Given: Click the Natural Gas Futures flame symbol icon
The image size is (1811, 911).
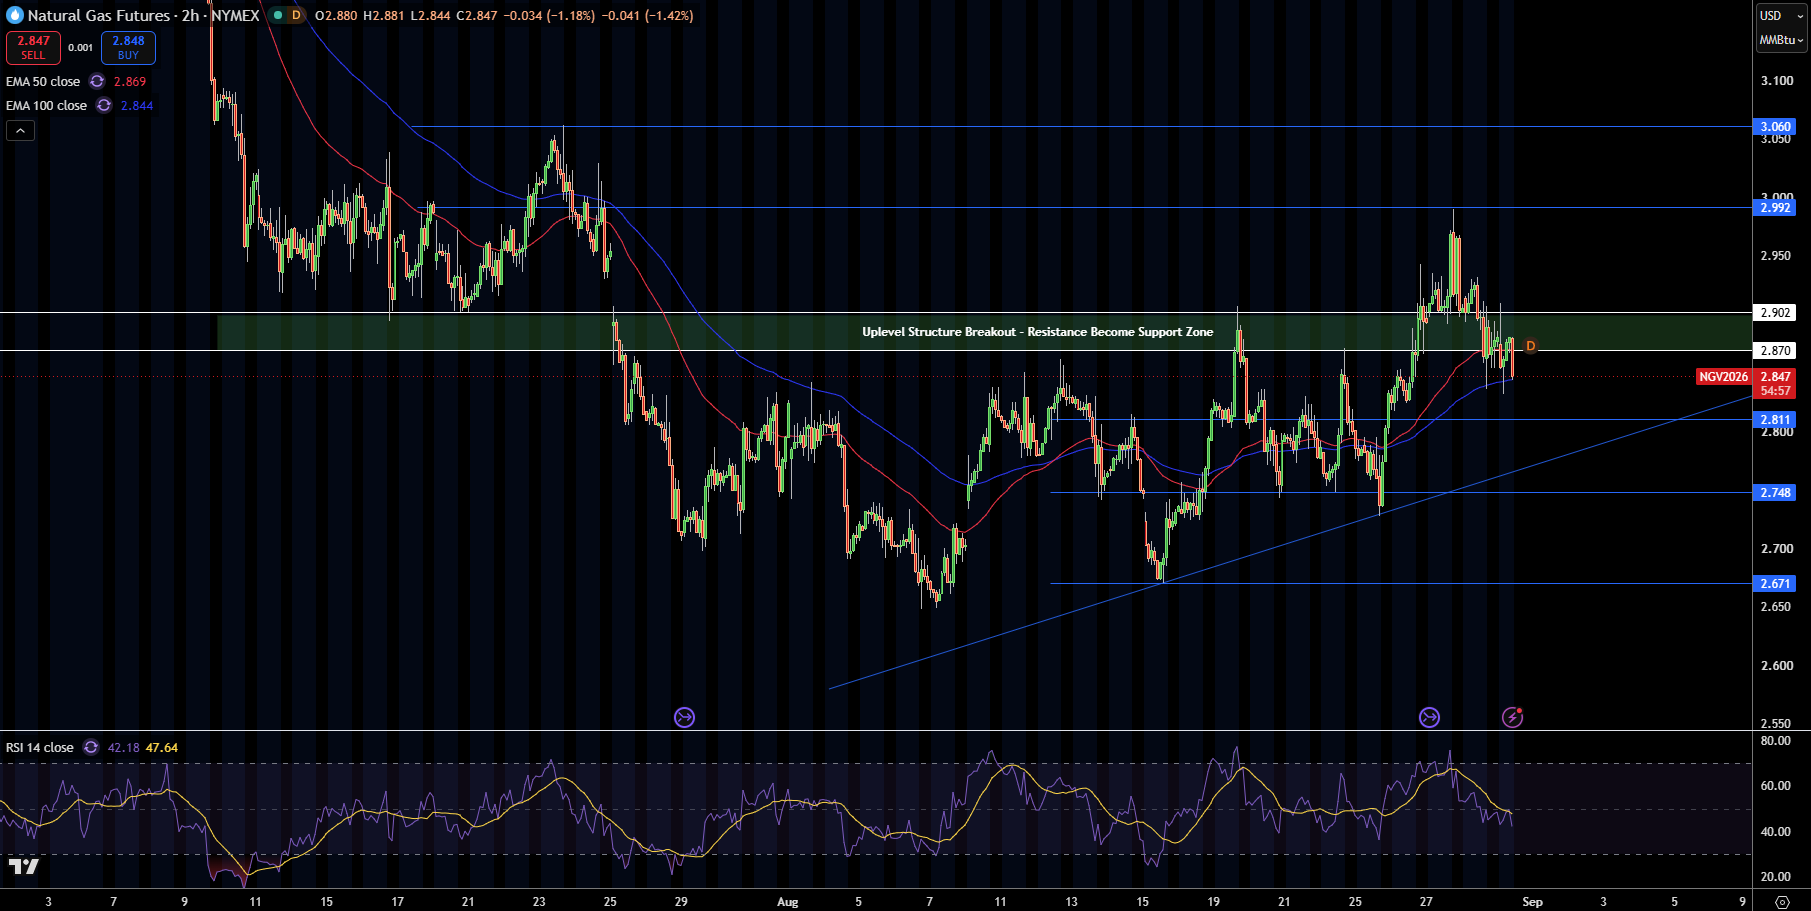Looking at the screenshot, I should 14,15.
